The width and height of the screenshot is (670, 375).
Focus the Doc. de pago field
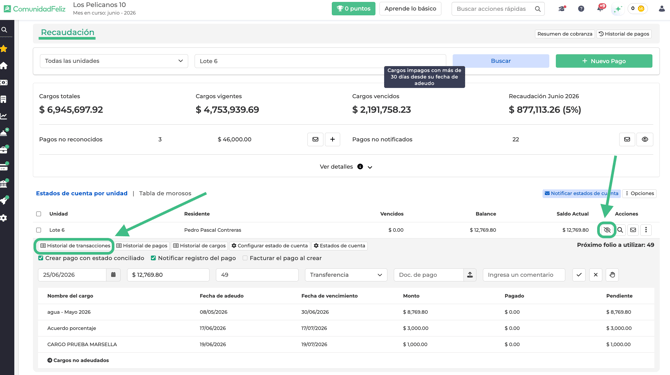click(x=429, y=275)
